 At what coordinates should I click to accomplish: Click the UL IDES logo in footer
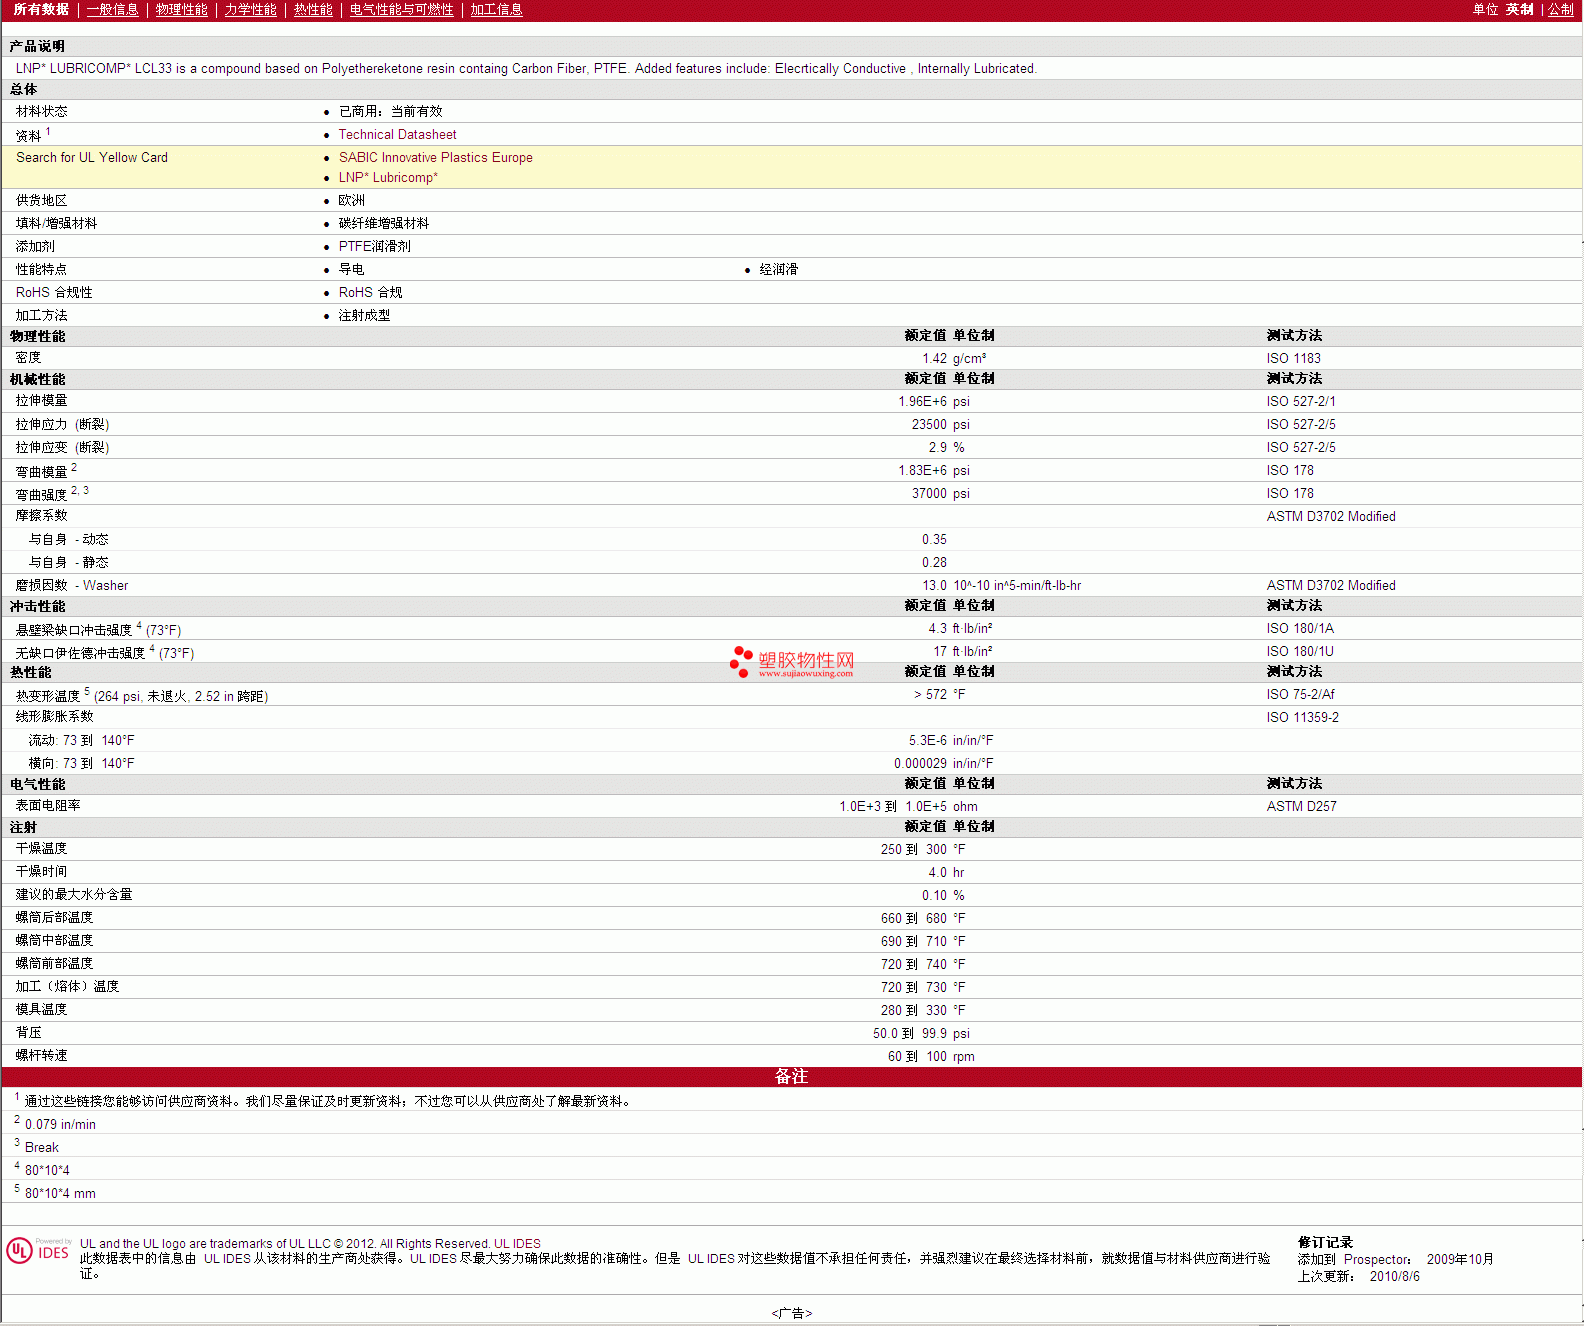pos(38,1251)
